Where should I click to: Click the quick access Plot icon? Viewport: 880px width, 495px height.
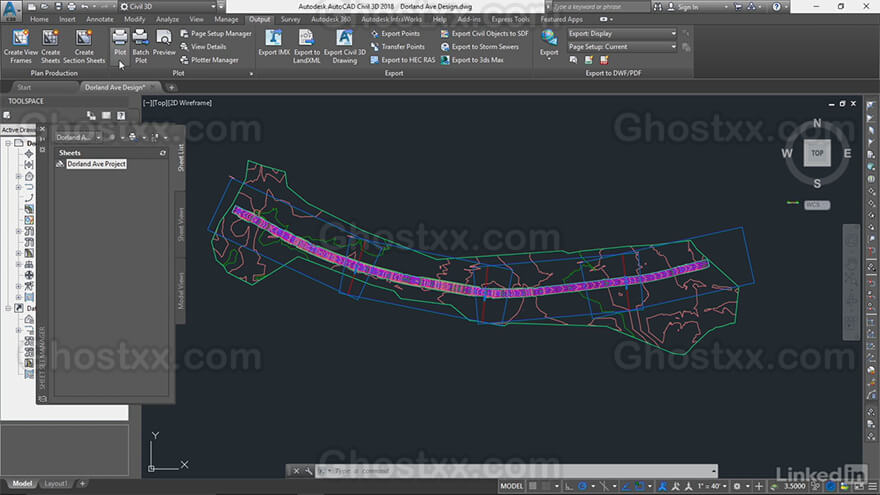click(x=71, y=7)
